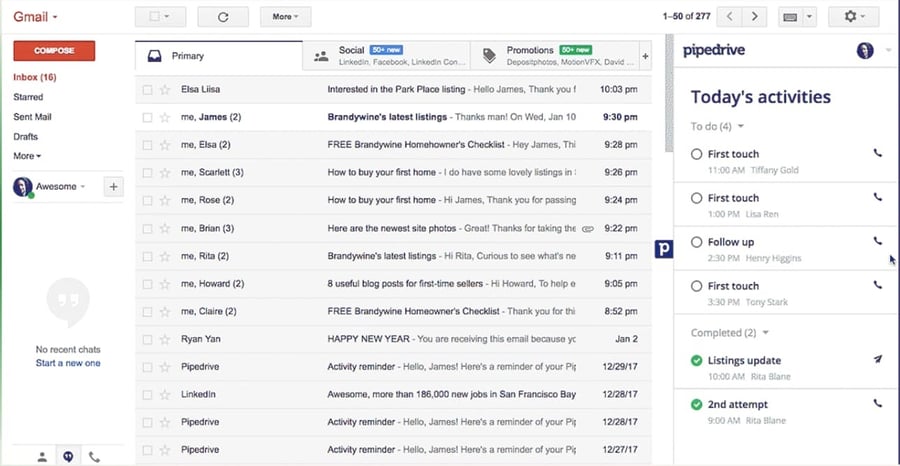The image size is (900, 466).
Task: Star the Elsa Liisa email
Action: coord(165,90)
